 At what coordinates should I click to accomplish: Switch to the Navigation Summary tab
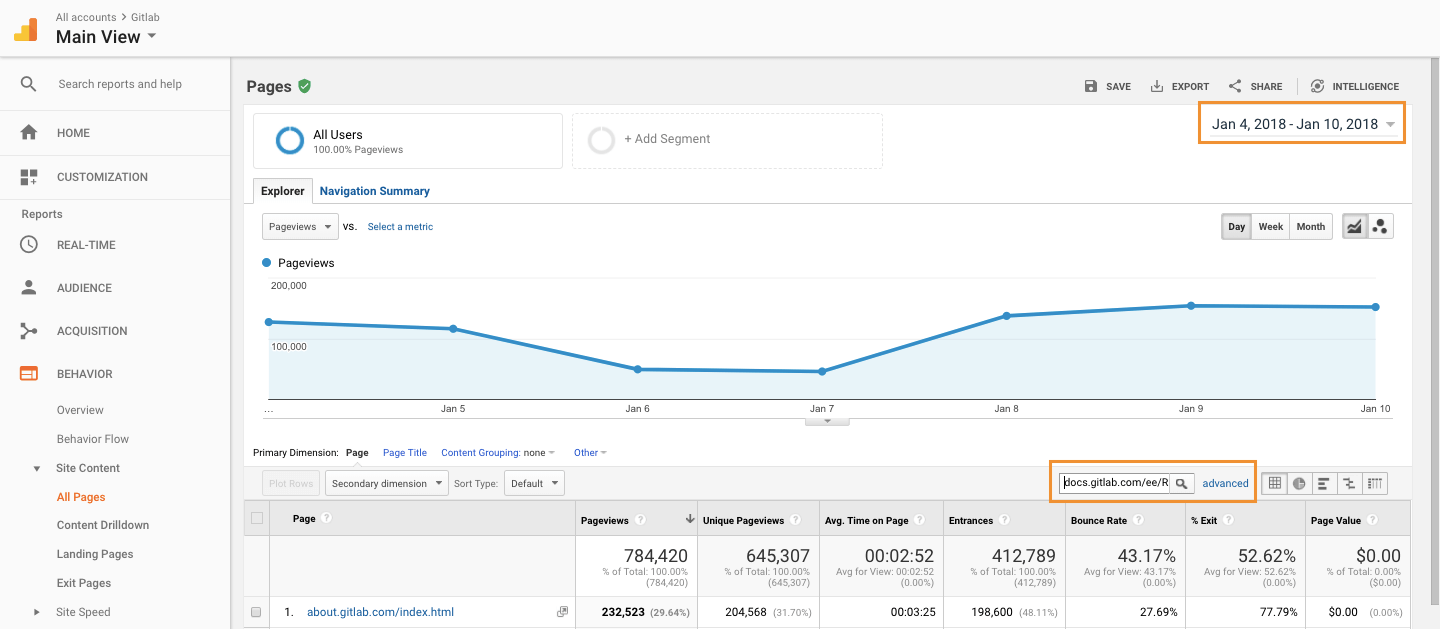coord(374,190)
